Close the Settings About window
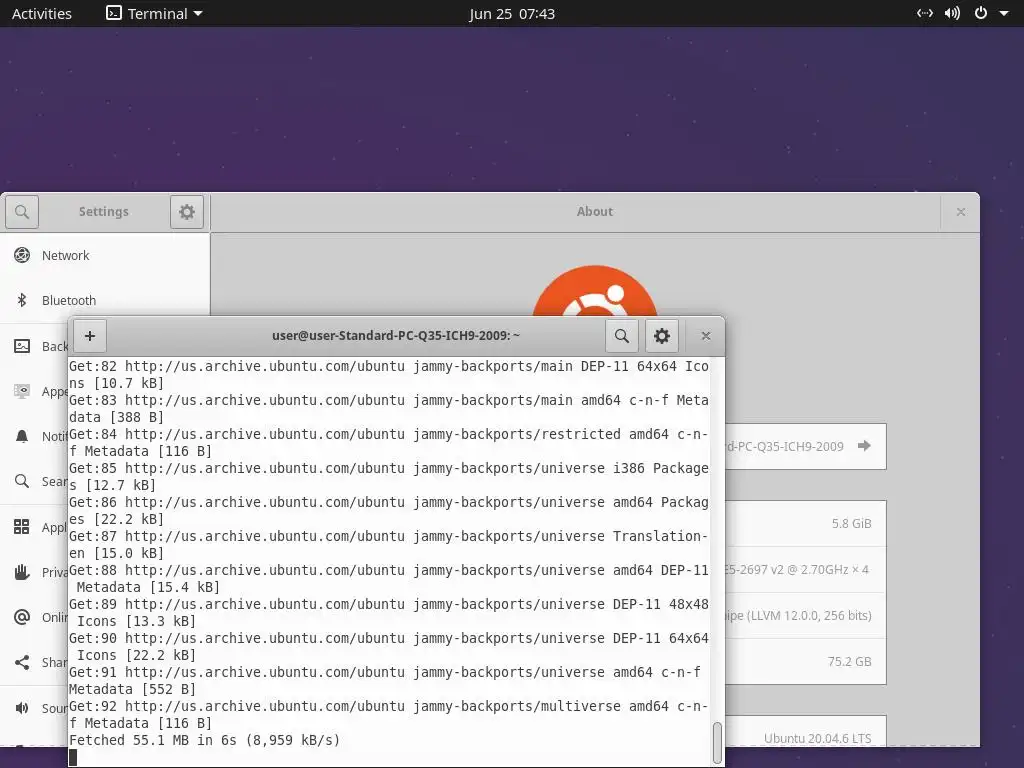The height and width of the screenshot is (768, 1024). point(961,212)
